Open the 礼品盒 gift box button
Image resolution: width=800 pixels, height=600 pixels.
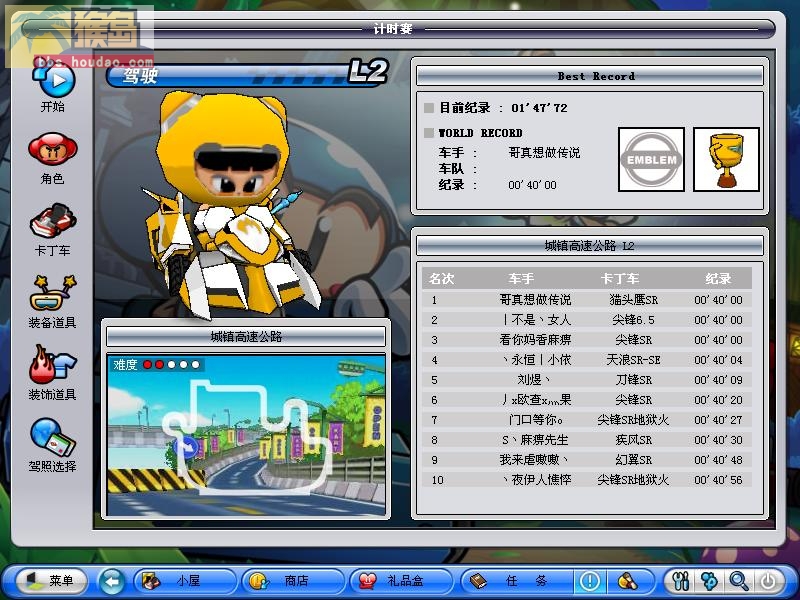tap(401, 581)
